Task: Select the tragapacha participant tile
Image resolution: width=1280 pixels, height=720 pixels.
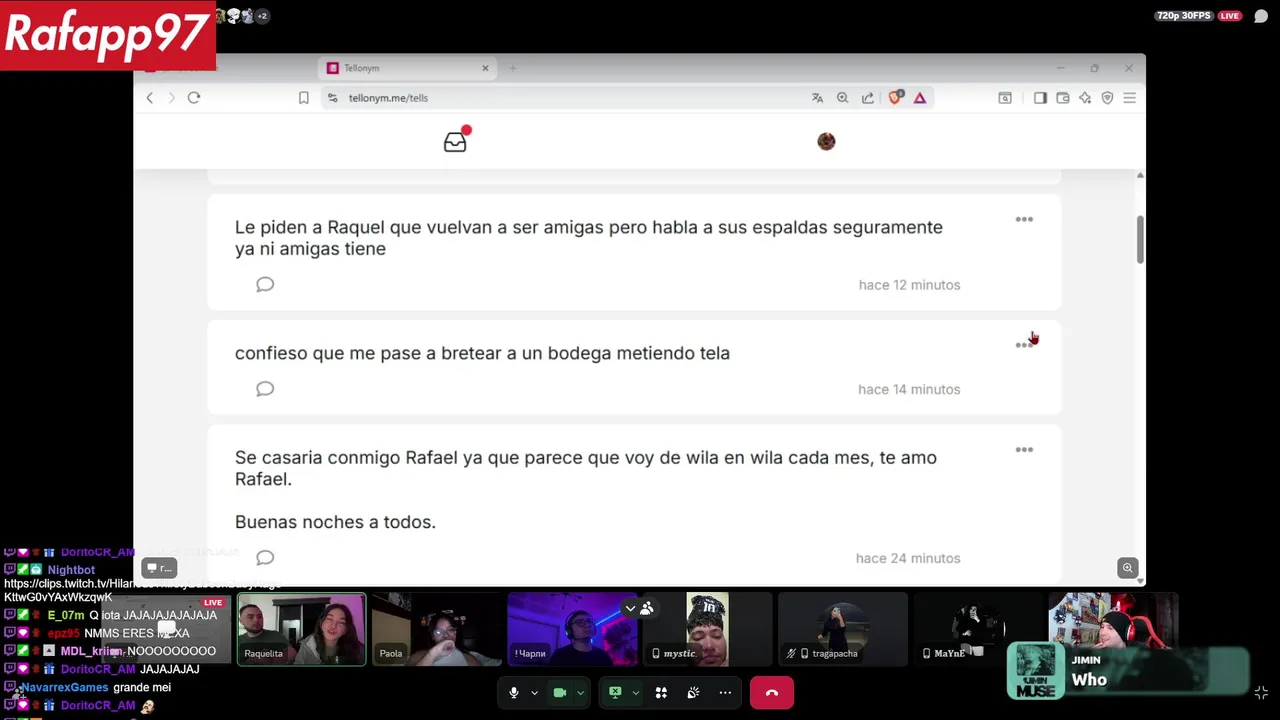Action: [x=843, y=629]
